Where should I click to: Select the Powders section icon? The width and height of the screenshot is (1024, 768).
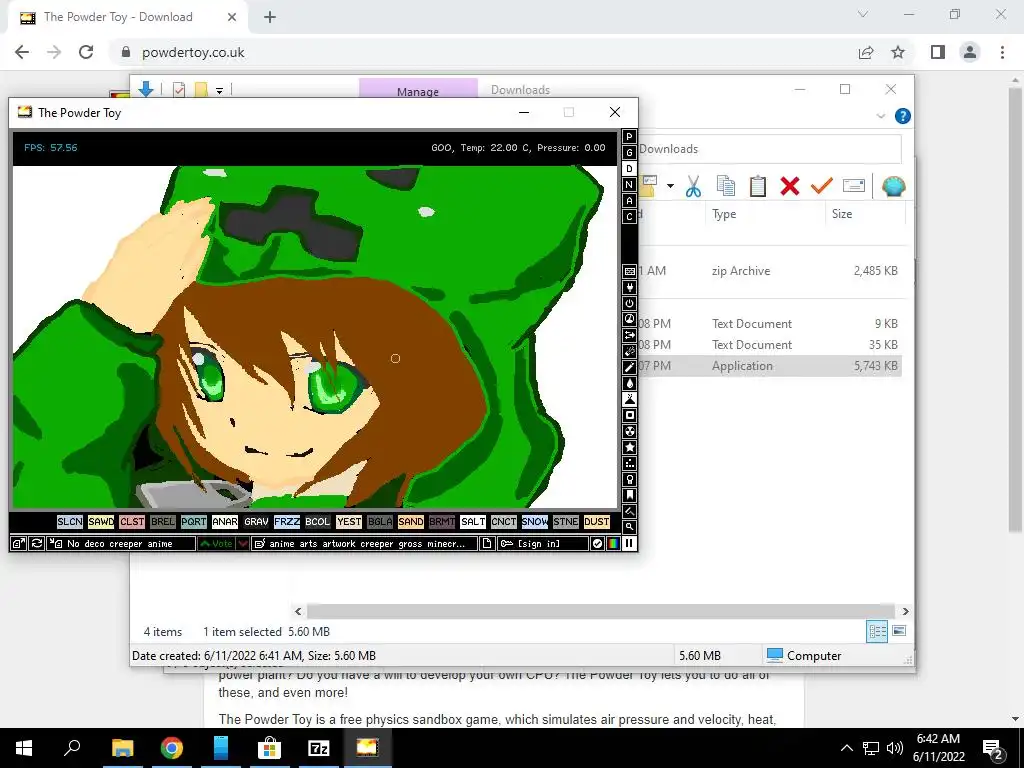coord(630,399)
